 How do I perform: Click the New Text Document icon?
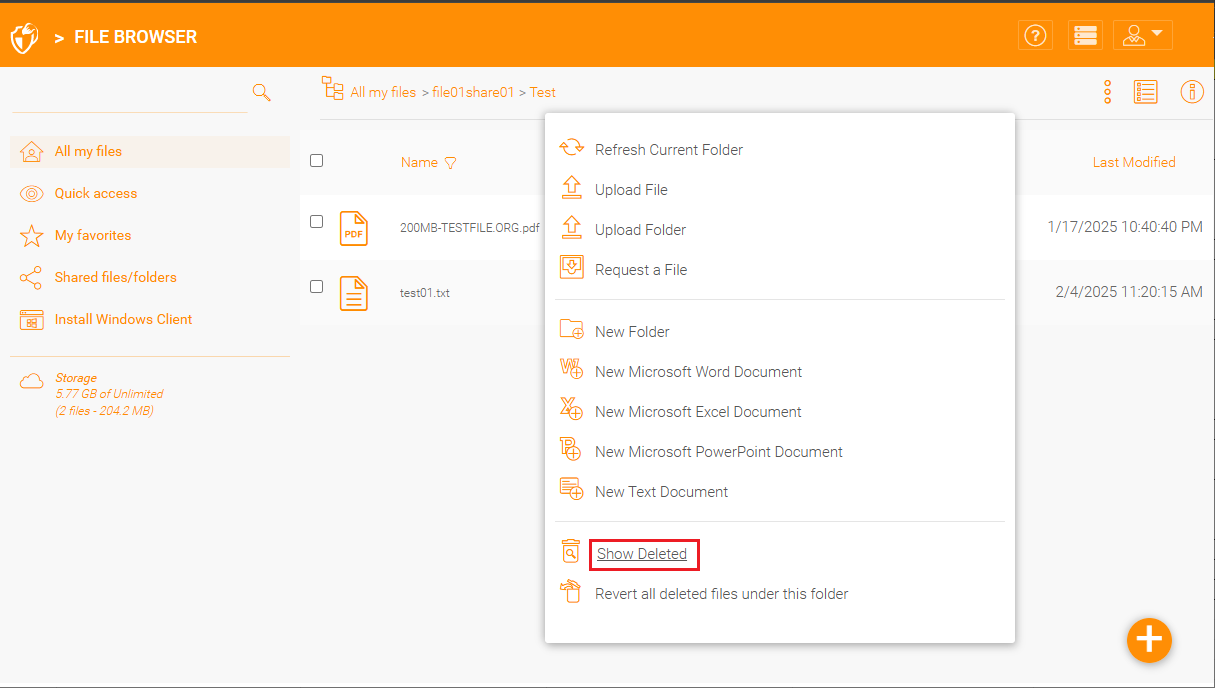pyautogui.click(x=571, y=489)
